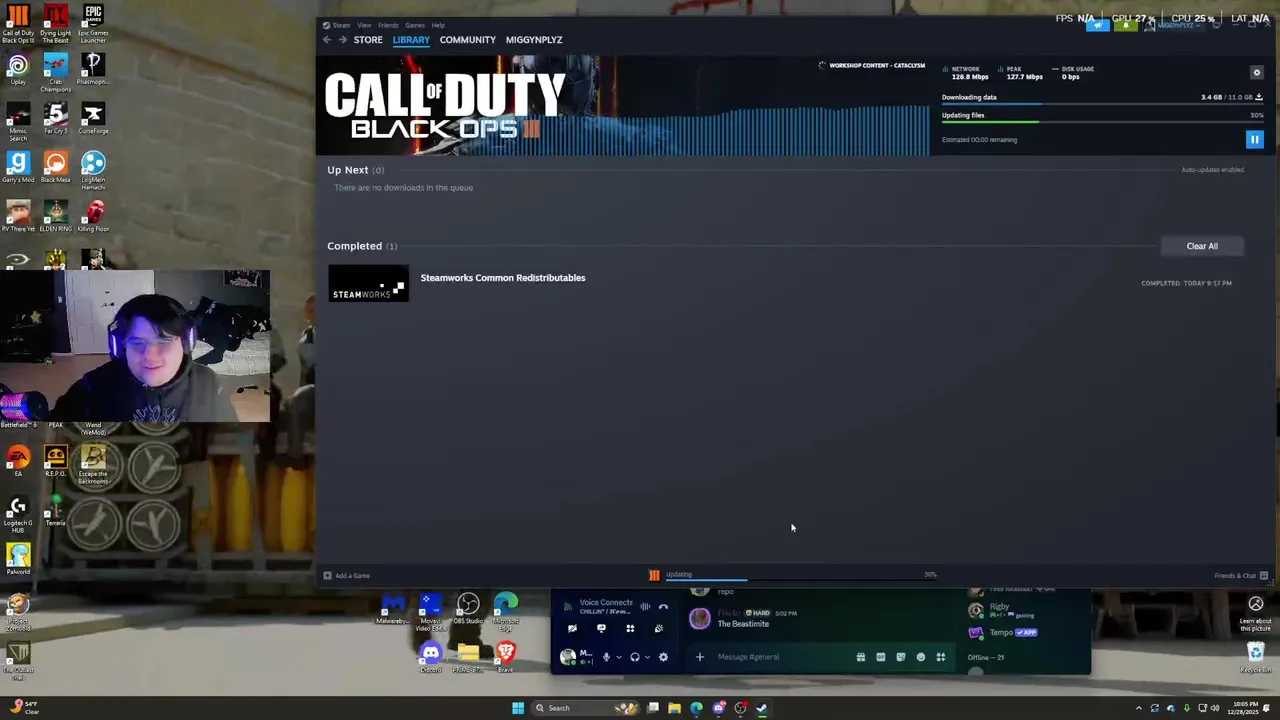Viewport: 1280px width, 720px height.
Task: Open Windows Start menu
Action: click(517, 708)
